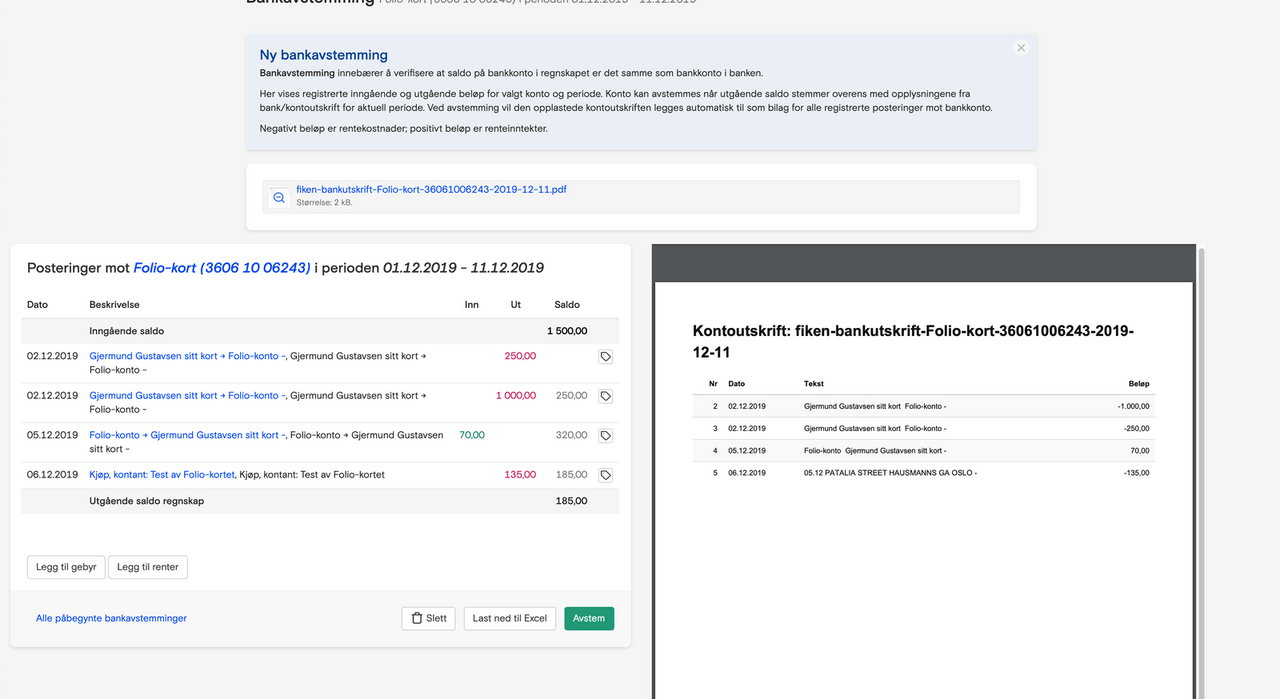The image size is (1280, 699).
Task: Click the PATALIA STREET HAUSMANNS GA OSLO text
Action: point(890,473)
